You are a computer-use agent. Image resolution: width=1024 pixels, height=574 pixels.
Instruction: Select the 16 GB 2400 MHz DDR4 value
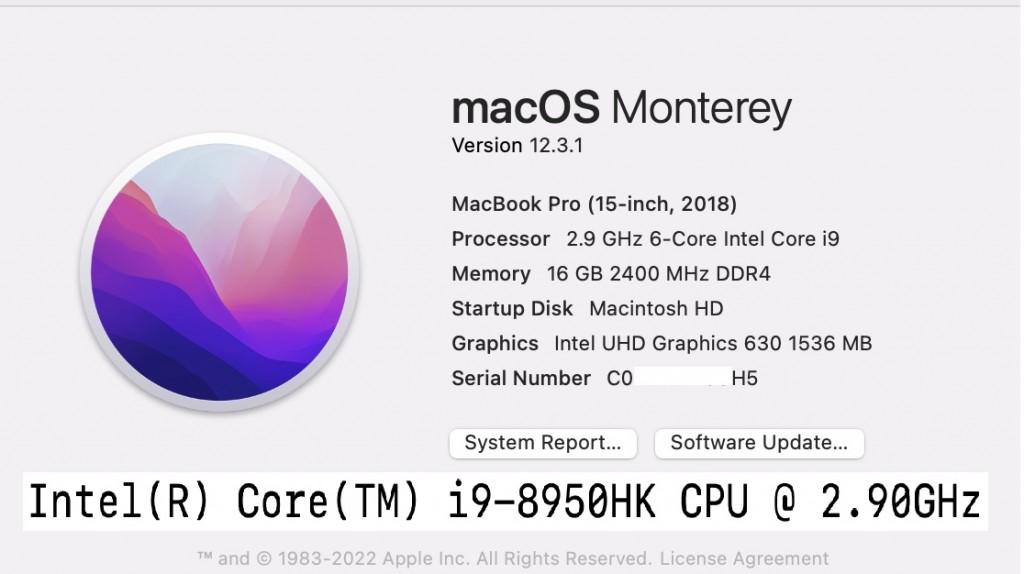pos(658,274)
